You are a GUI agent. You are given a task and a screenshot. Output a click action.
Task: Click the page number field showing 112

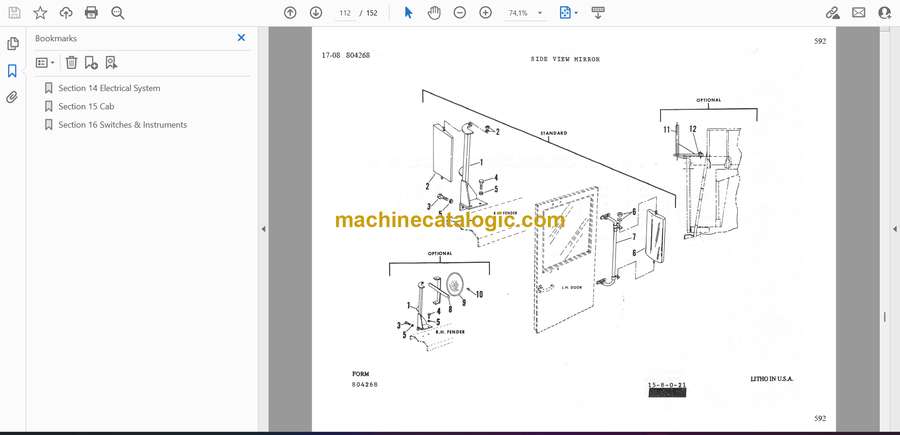point(344,13)
